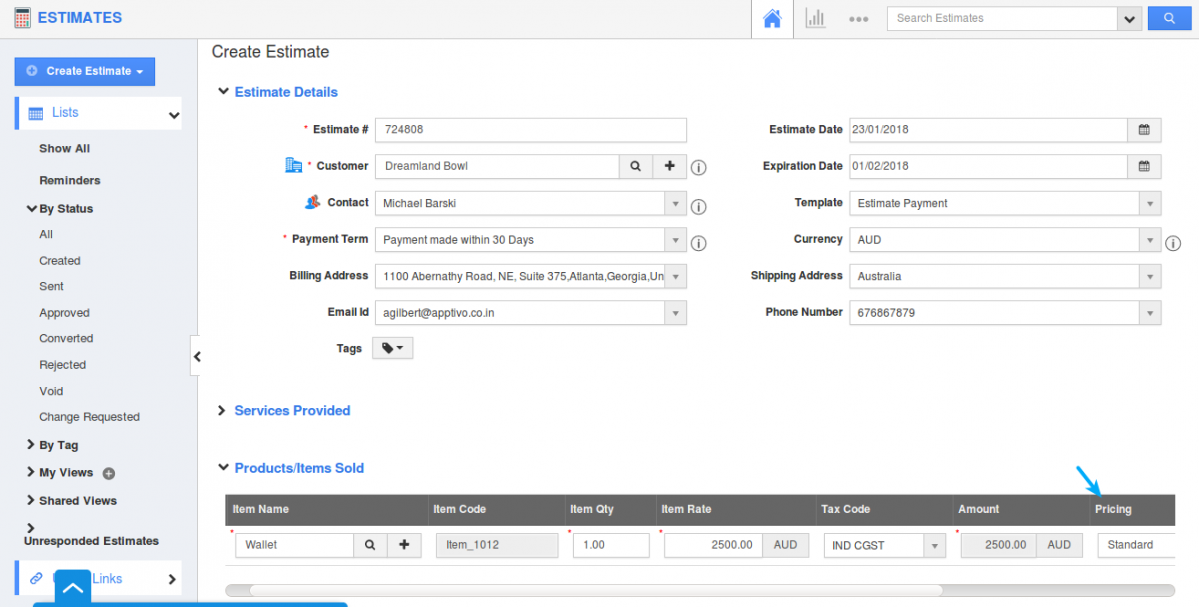This screenshot has height=607, width=1199.
Task: Filter estimates by Void status
Action: tap(51, 391)
